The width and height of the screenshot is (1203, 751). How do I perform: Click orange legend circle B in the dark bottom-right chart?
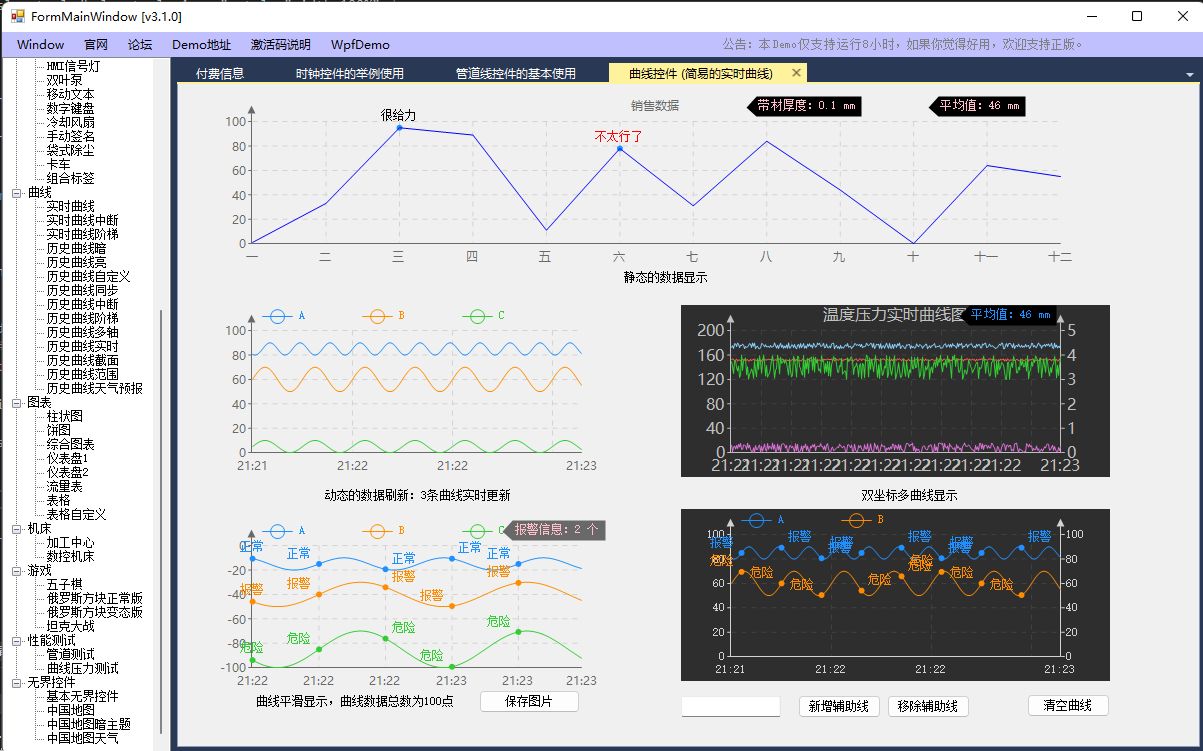(x=856, y=520)
